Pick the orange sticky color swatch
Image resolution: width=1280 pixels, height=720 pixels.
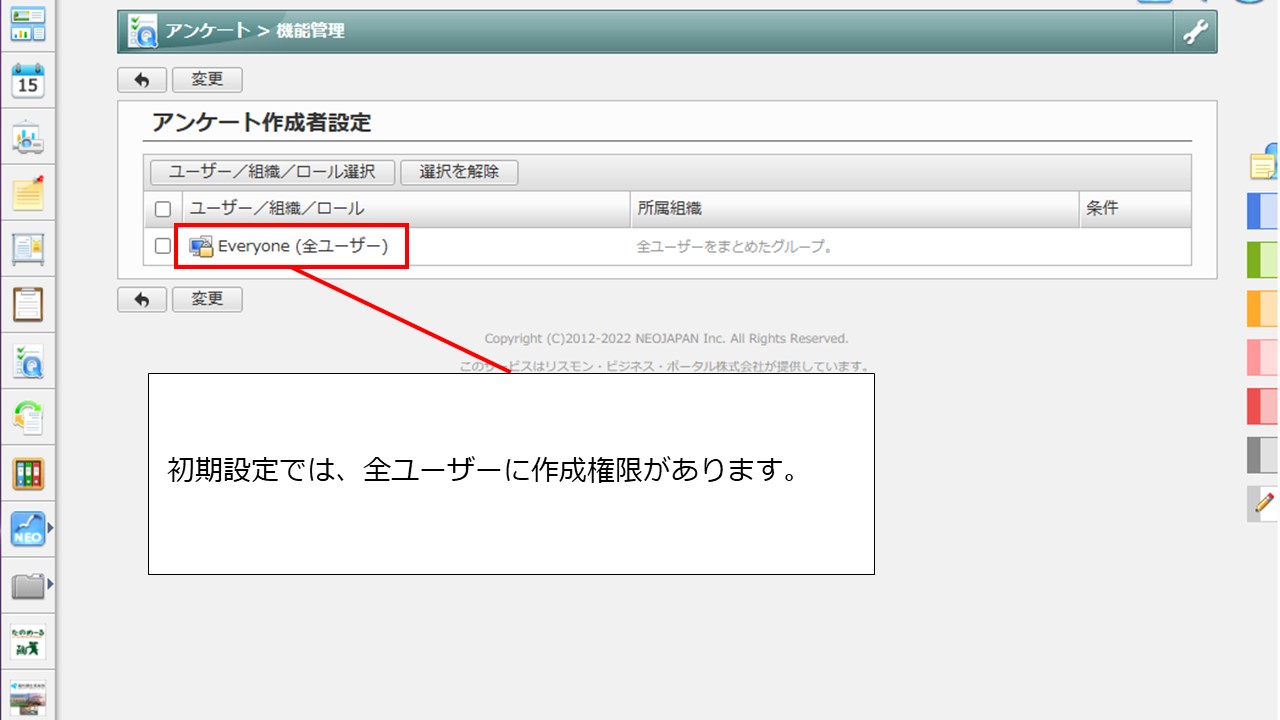(x=1263, y=309)
